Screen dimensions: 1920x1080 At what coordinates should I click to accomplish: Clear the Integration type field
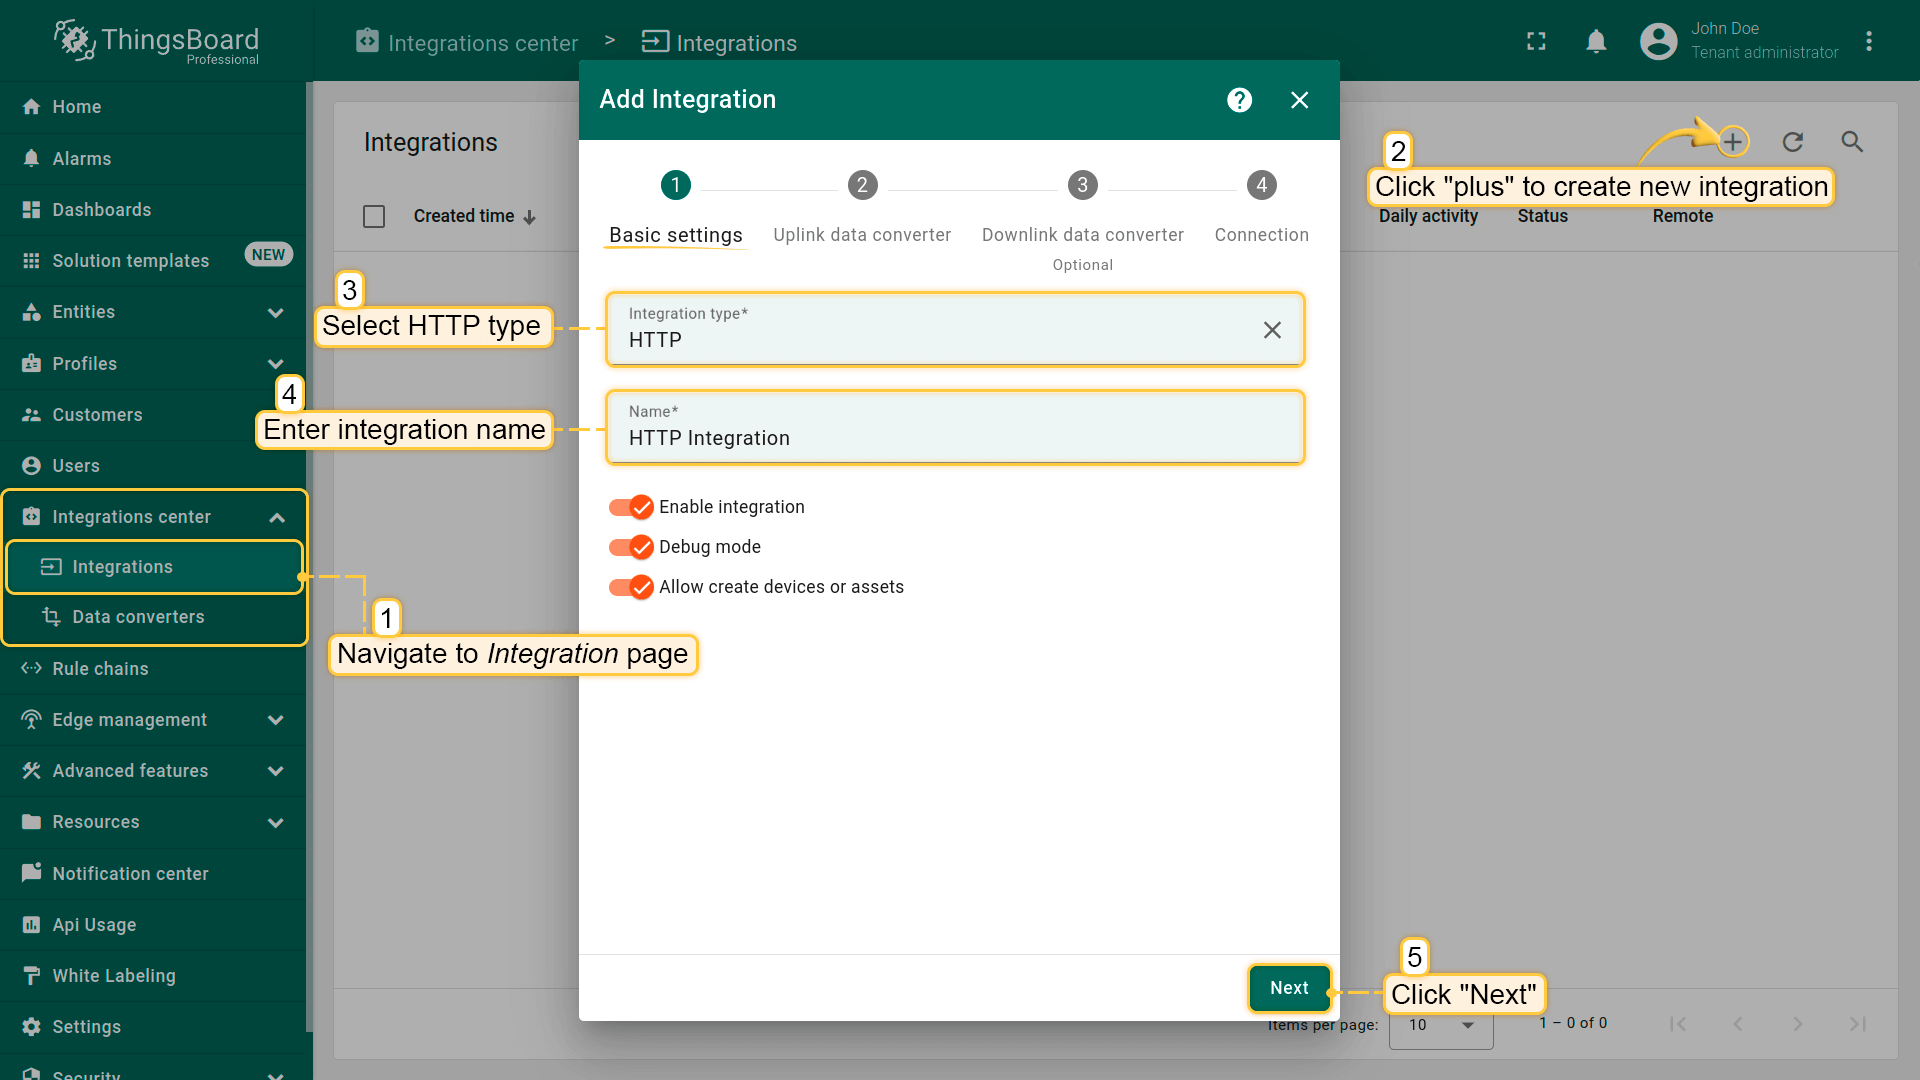coord(1272,330)
